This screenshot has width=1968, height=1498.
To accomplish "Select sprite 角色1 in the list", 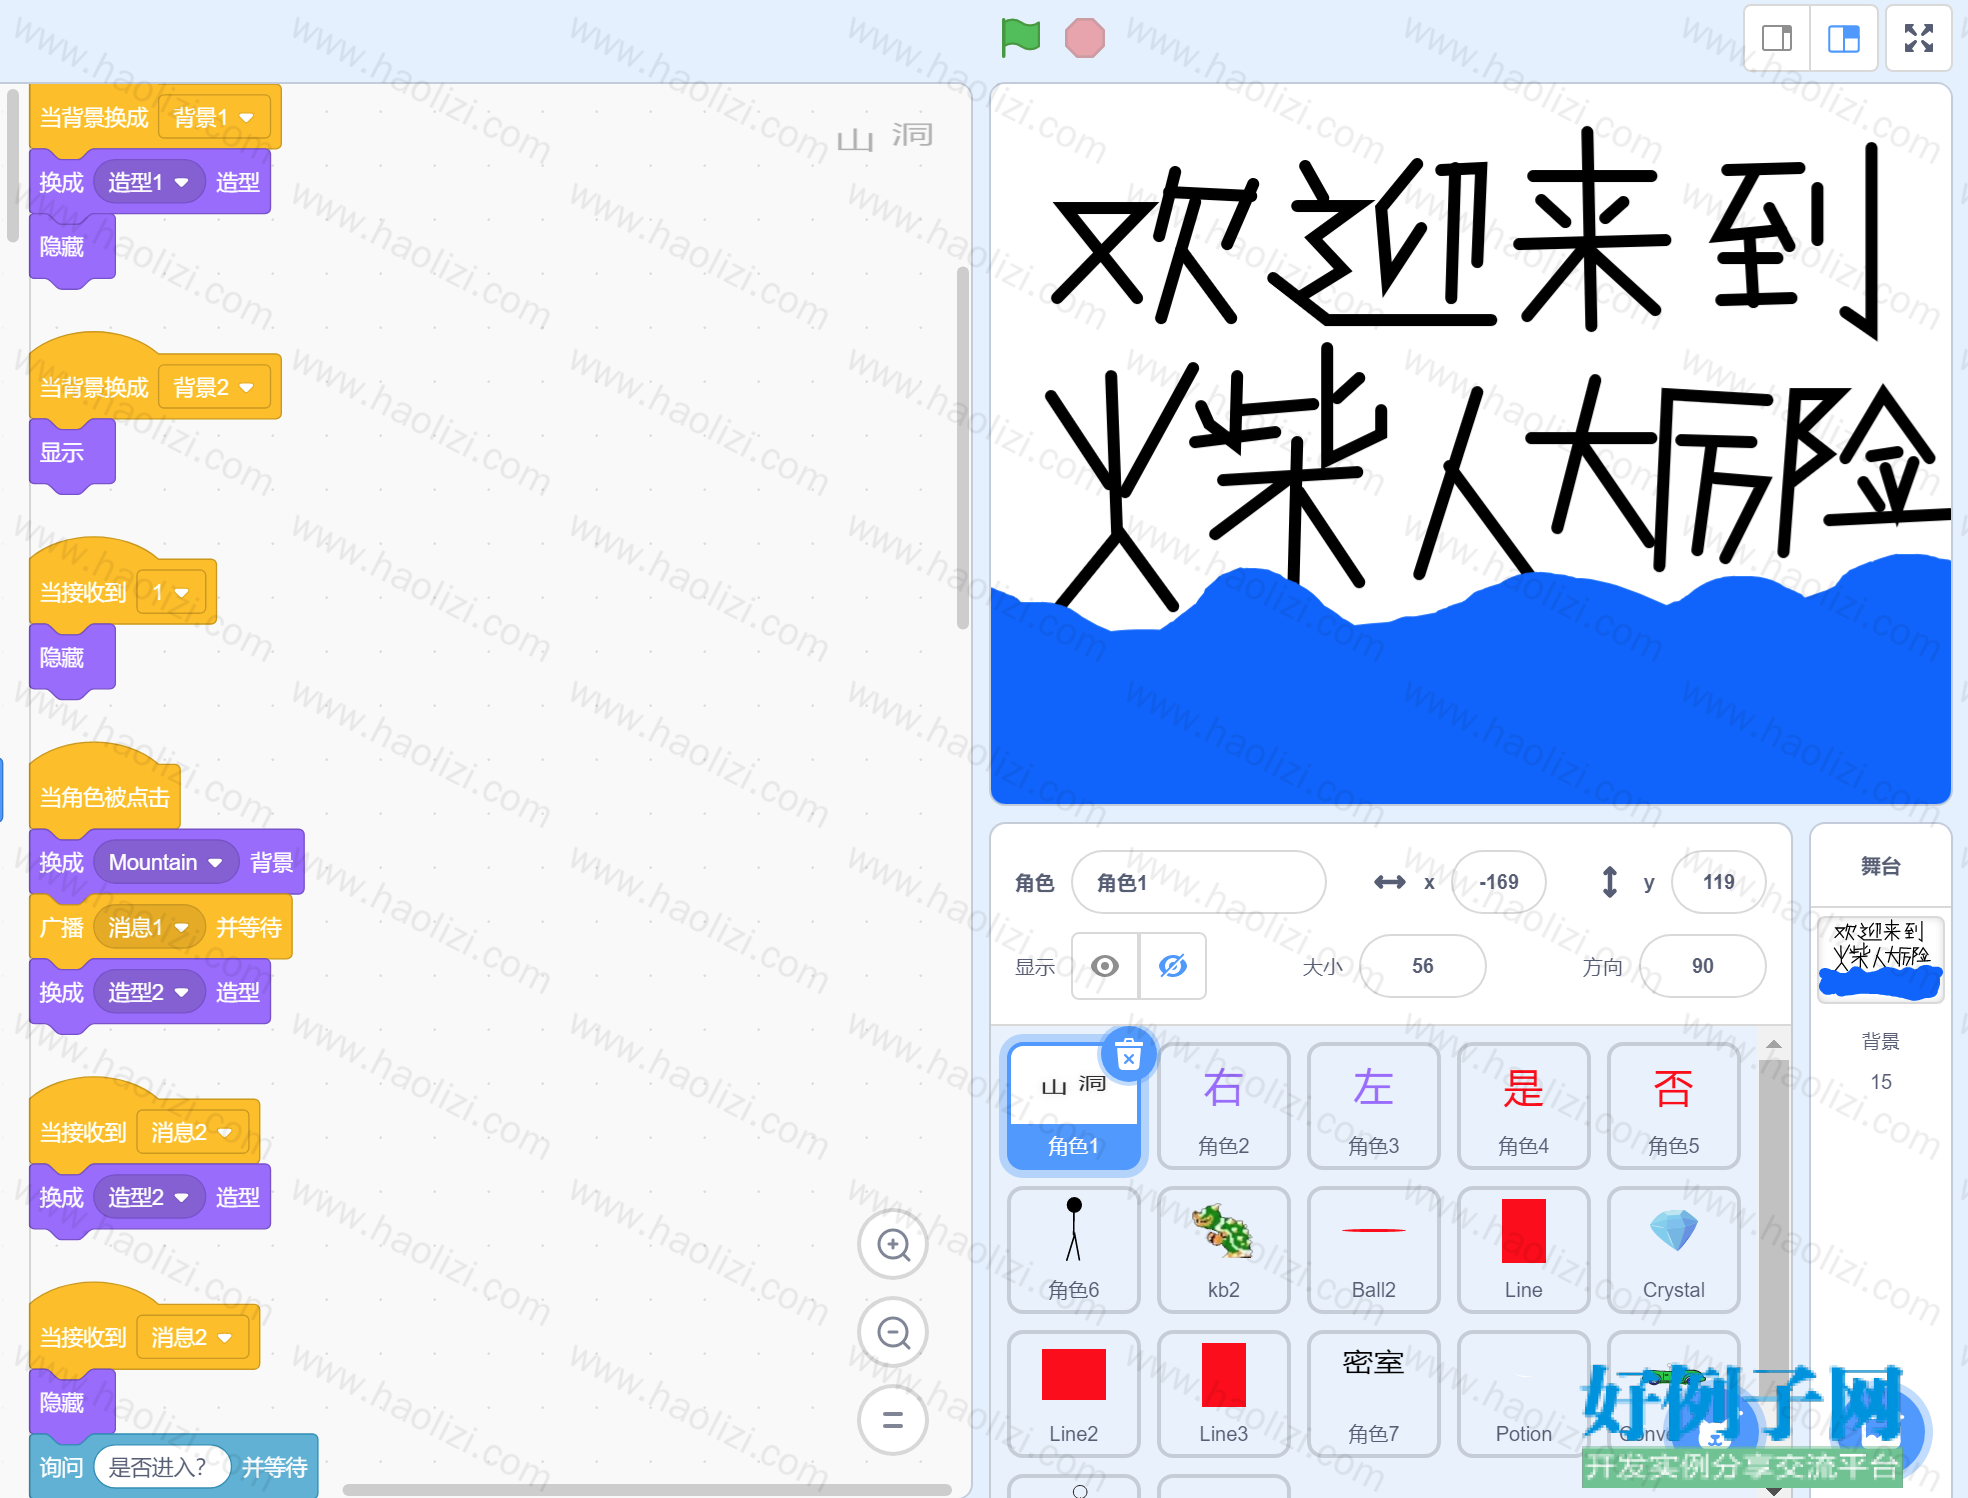I will coord(1073,1106).
